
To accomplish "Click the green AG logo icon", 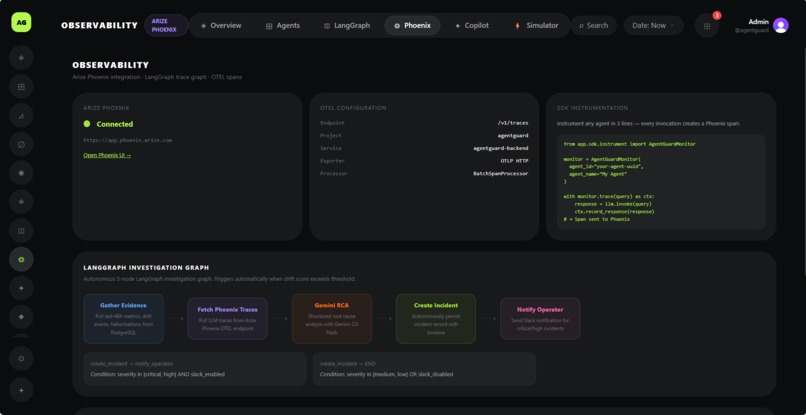I will 21,23.
